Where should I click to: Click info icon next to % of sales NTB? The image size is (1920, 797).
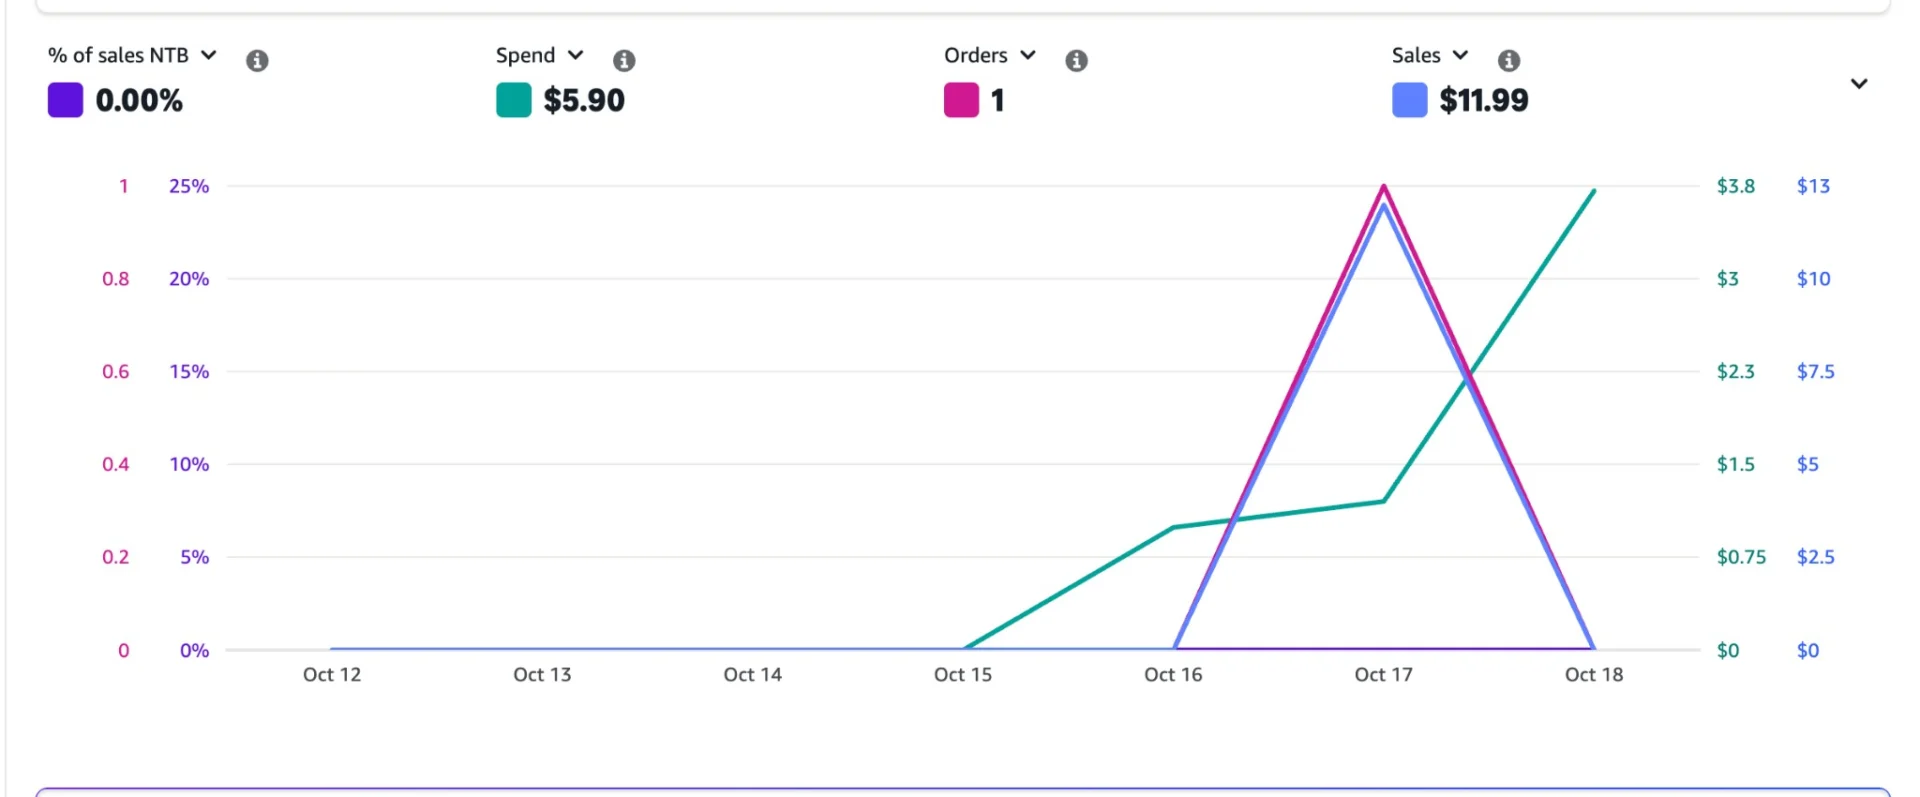pyautogui.click(x=257, y=61)
